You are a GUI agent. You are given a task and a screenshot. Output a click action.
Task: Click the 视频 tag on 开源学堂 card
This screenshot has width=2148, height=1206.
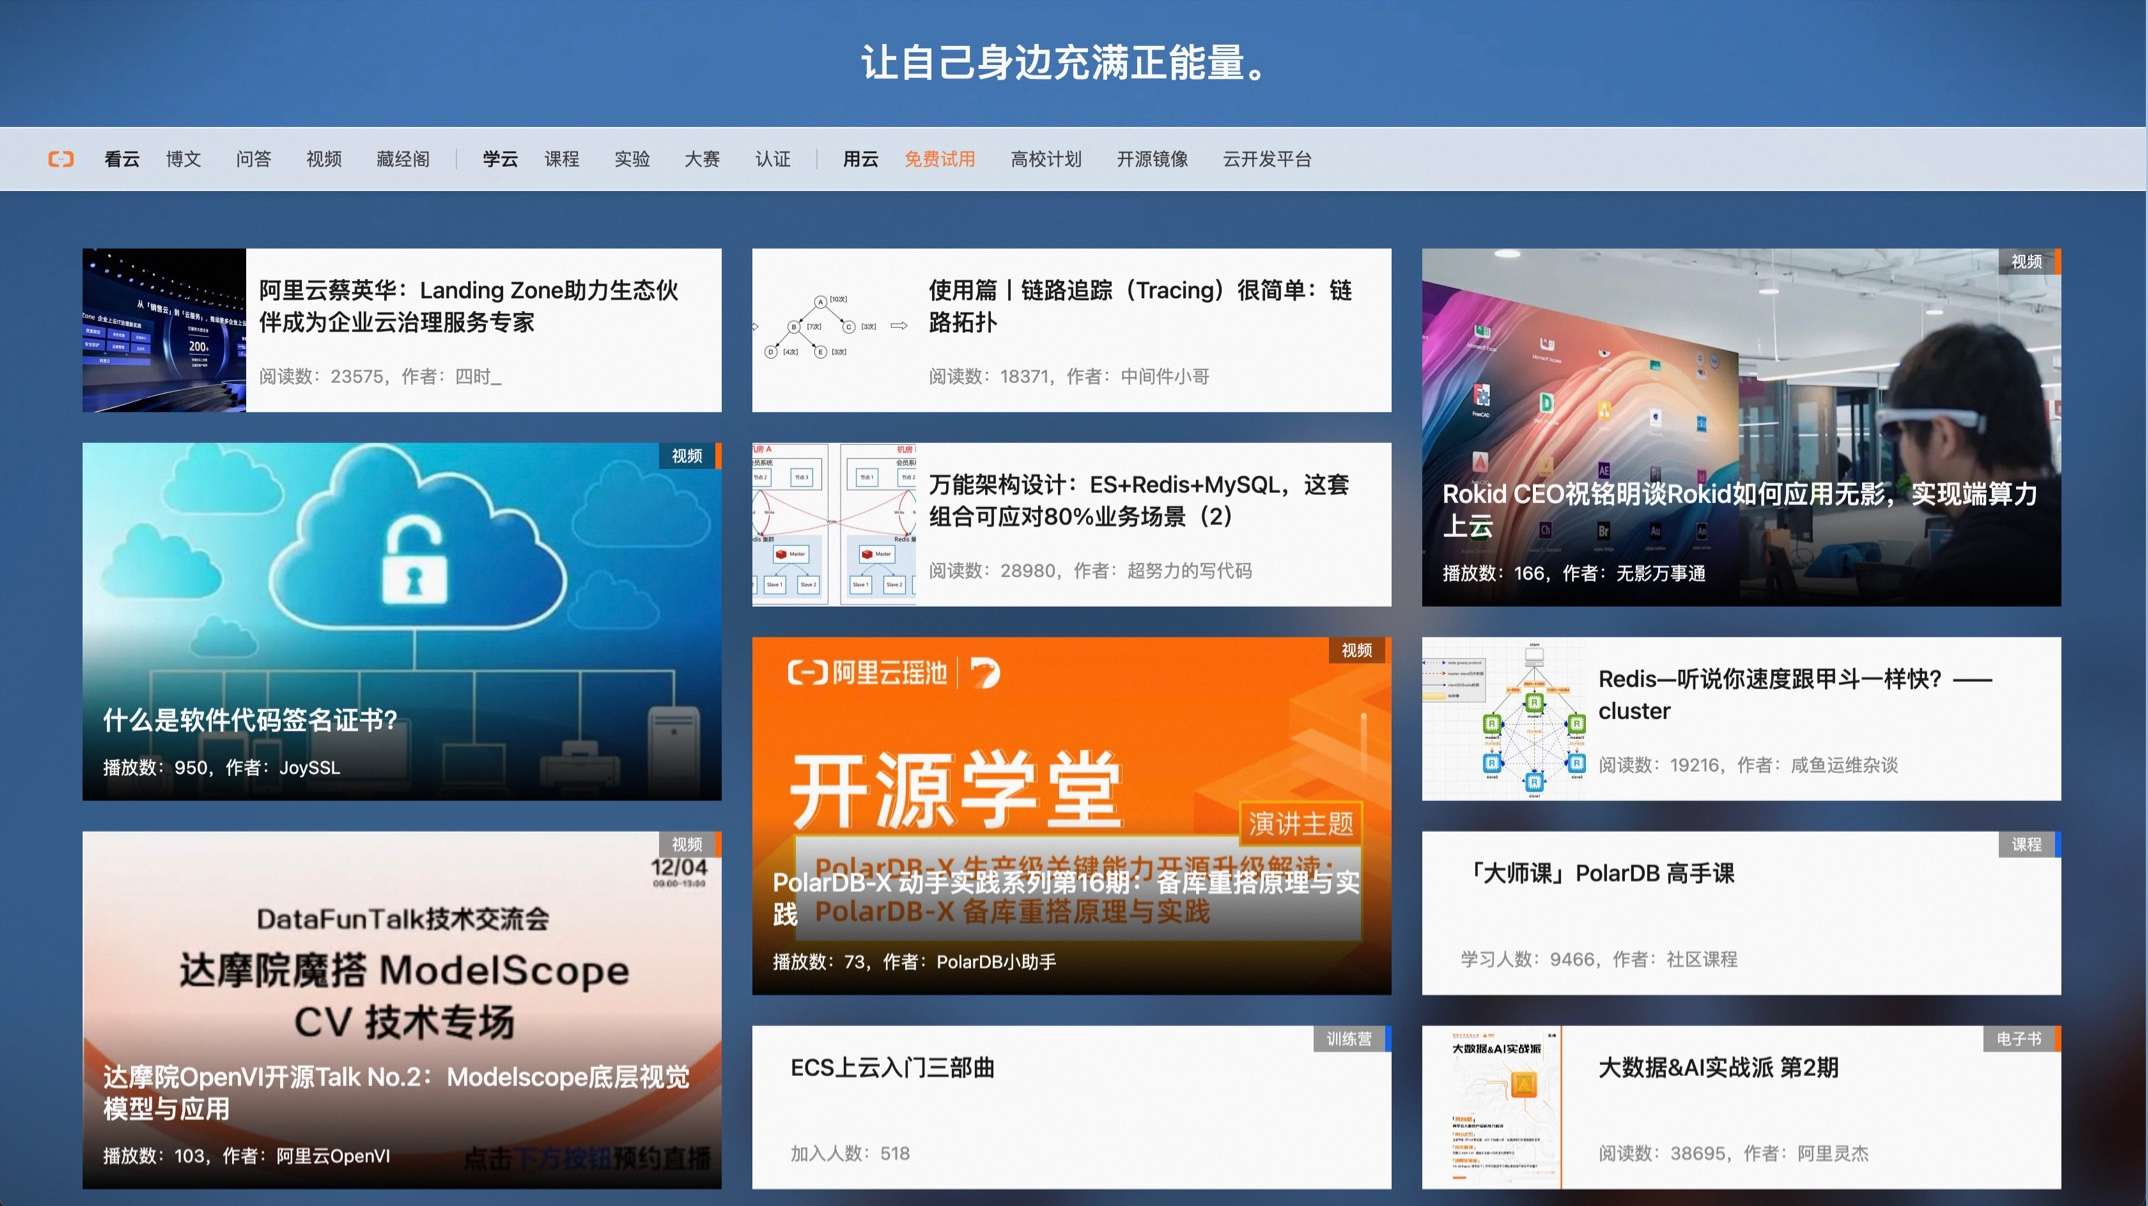click(1357, 650)
